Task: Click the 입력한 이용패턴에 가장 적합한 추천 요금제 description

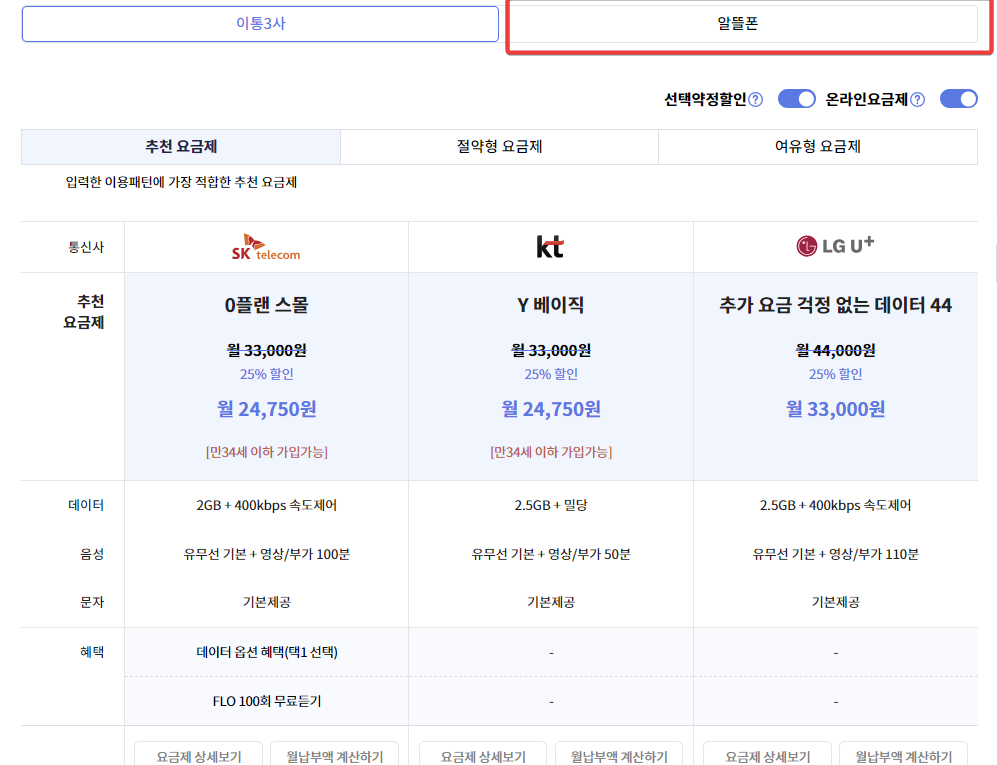Action: pos(181,183)
